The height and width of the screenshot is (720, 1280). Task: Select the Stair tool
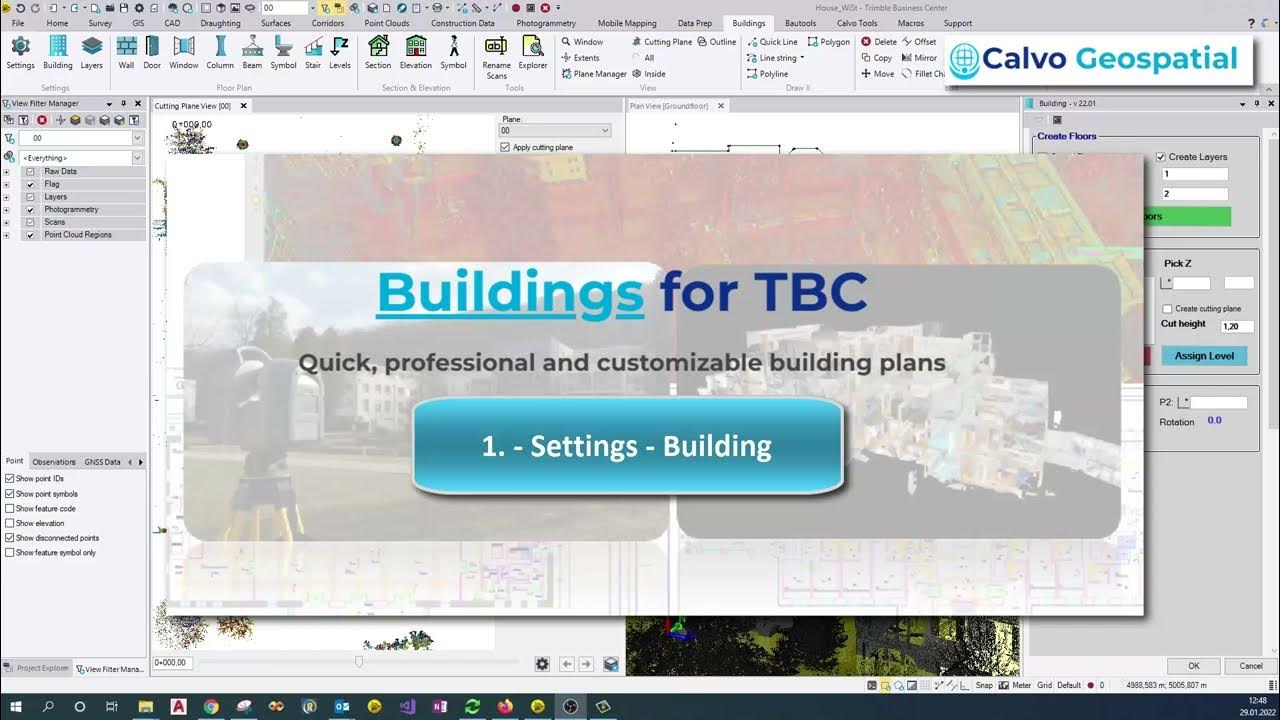tap(313, 53)
